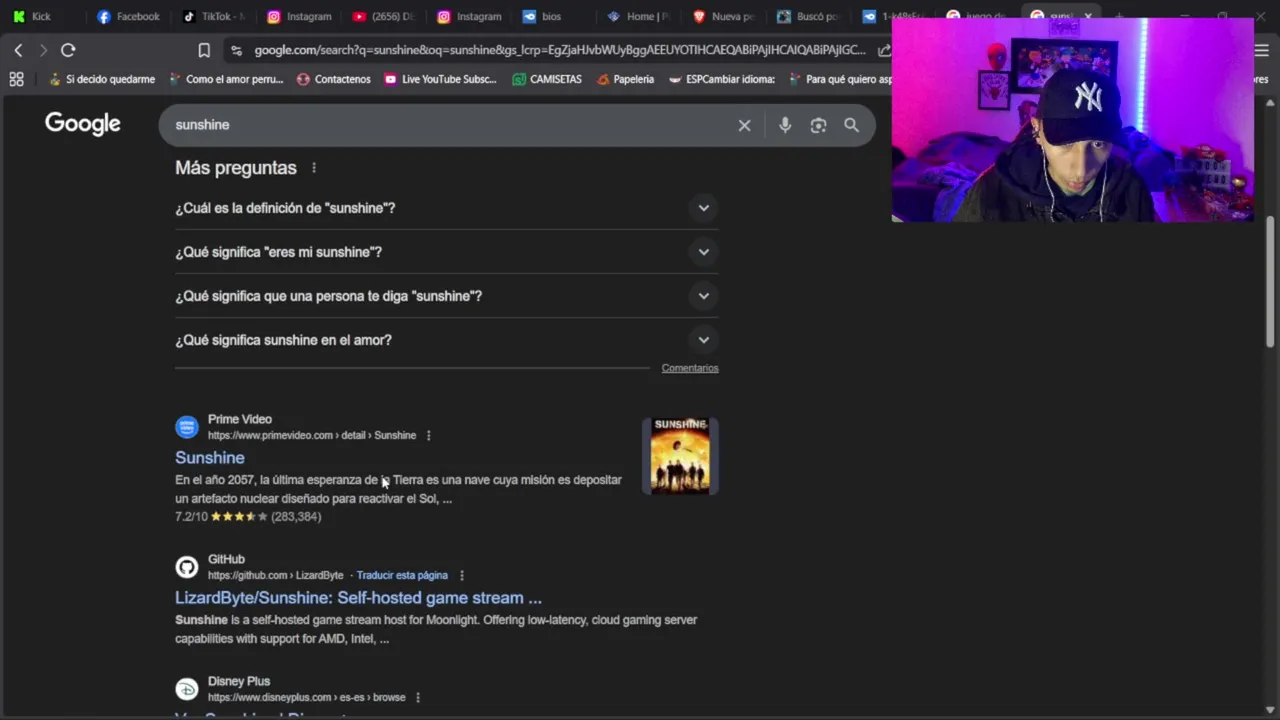Open the Sunshine Prime Video result title
This screenshot has height=720, width=1280.
point(210,458)
